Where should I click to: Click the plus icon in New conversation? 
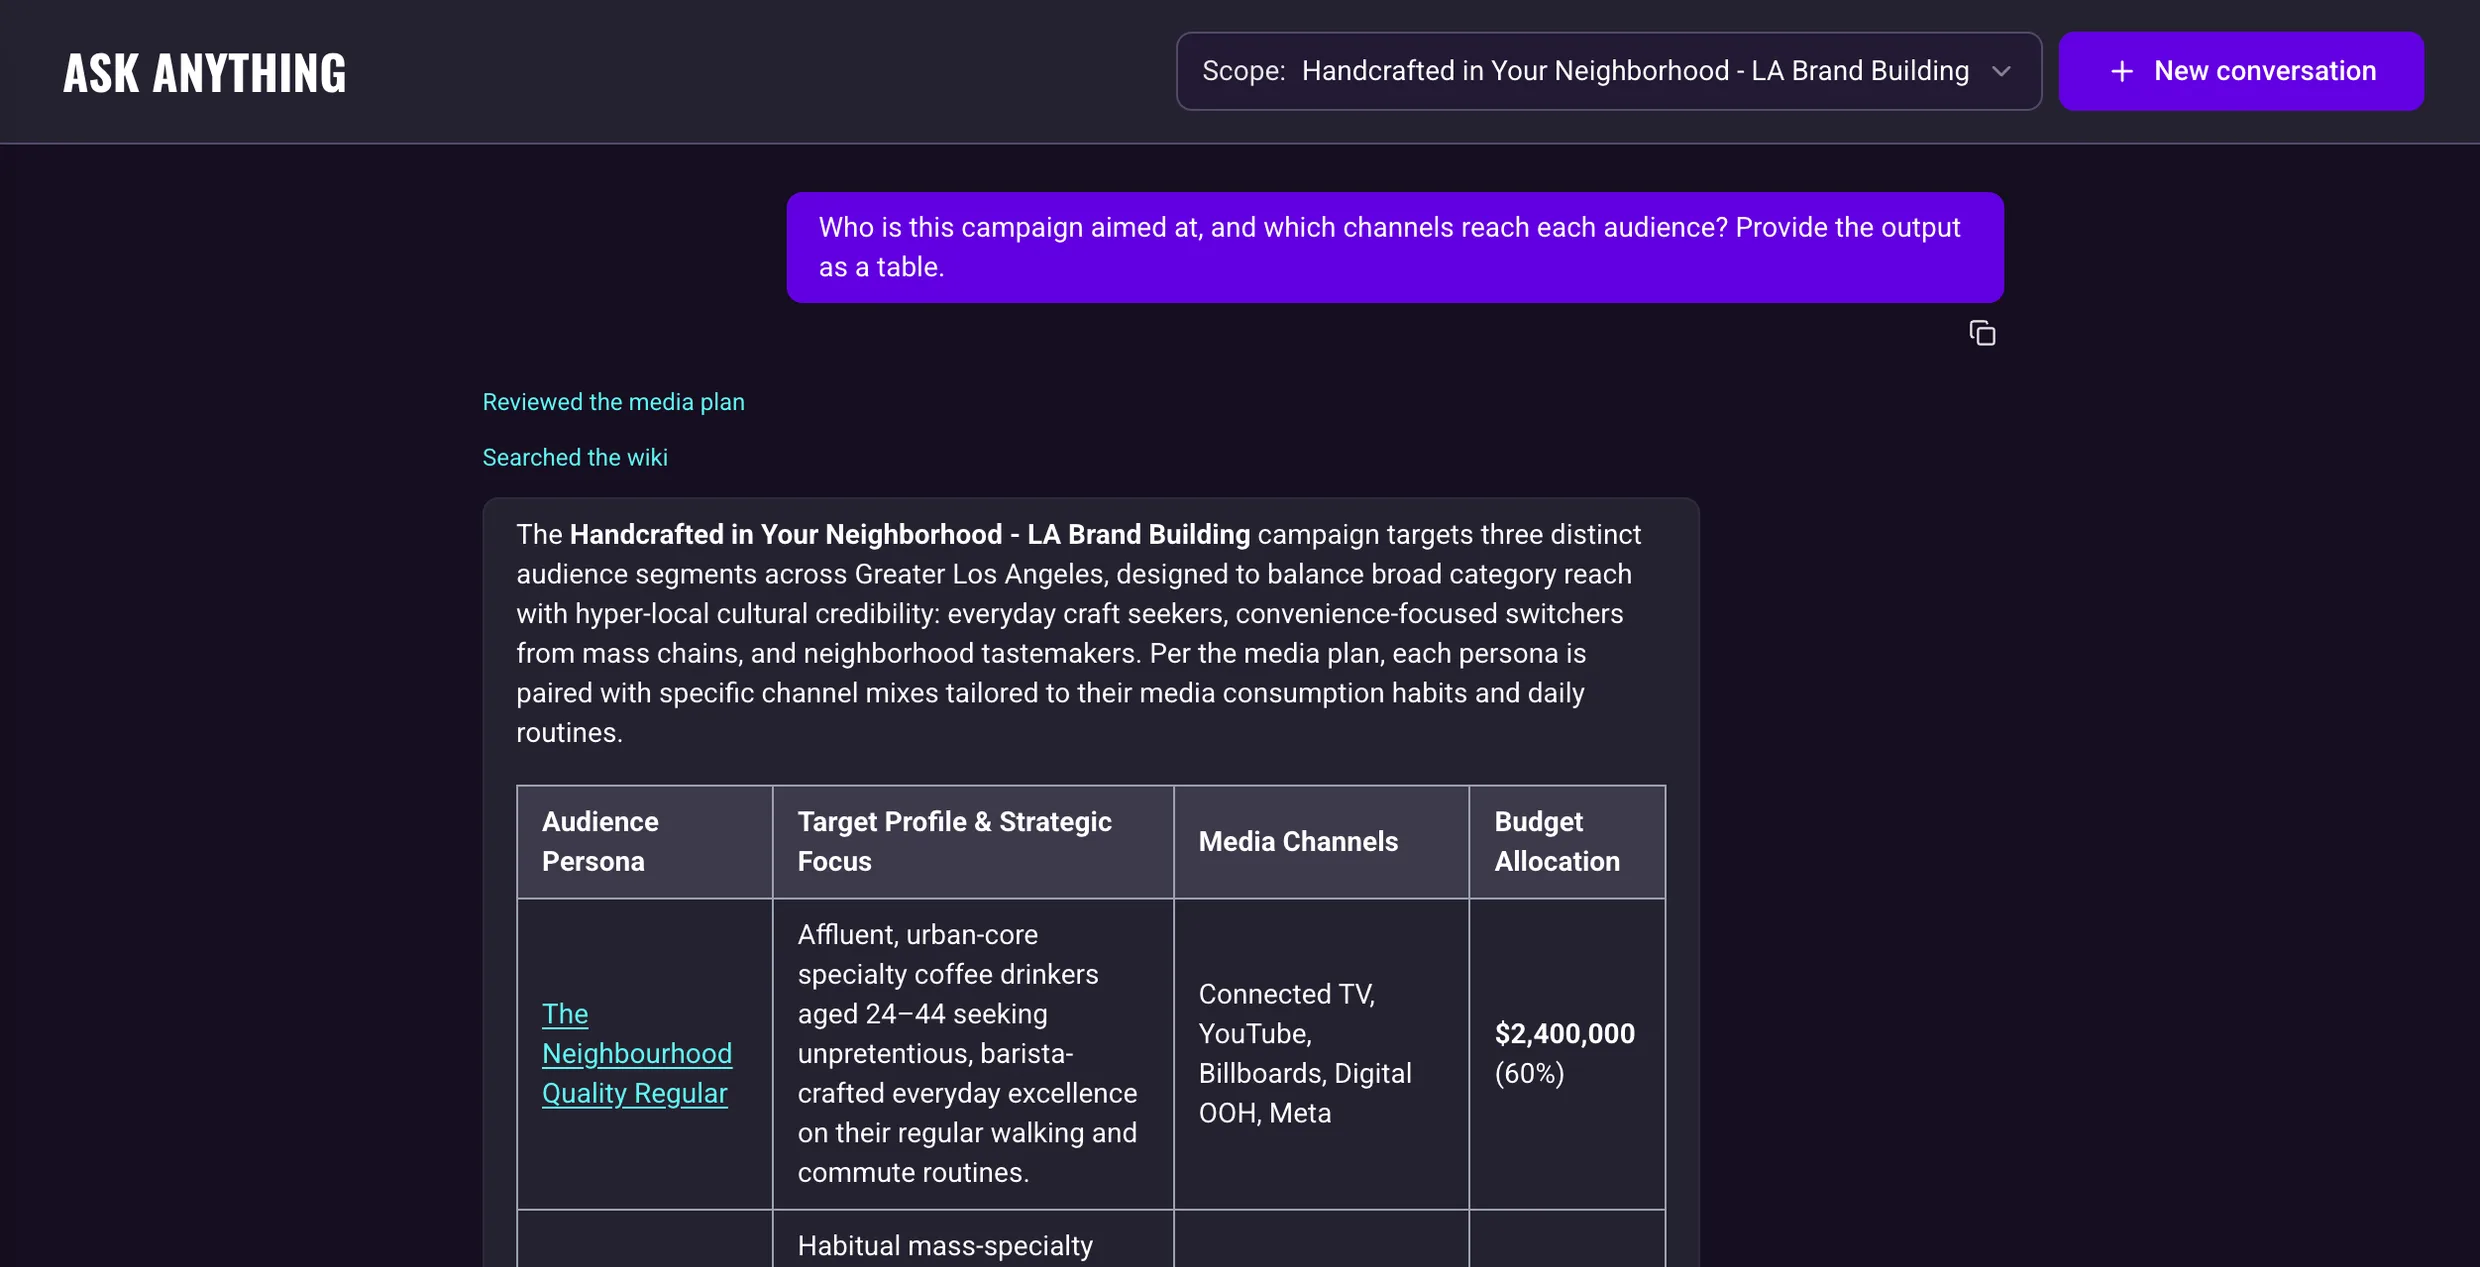coord(2121,71)
